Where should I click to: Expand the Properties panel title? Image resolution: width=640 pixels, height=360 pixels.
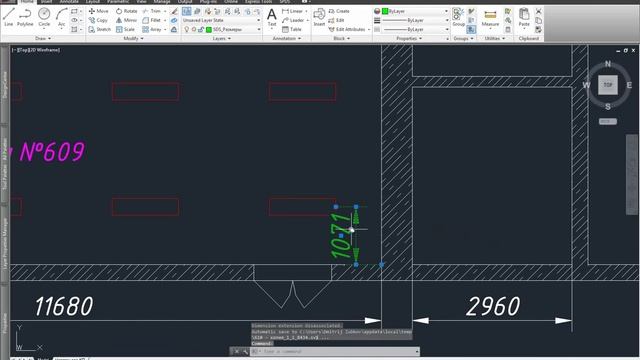pyautogui.click(x=409, y=38)
